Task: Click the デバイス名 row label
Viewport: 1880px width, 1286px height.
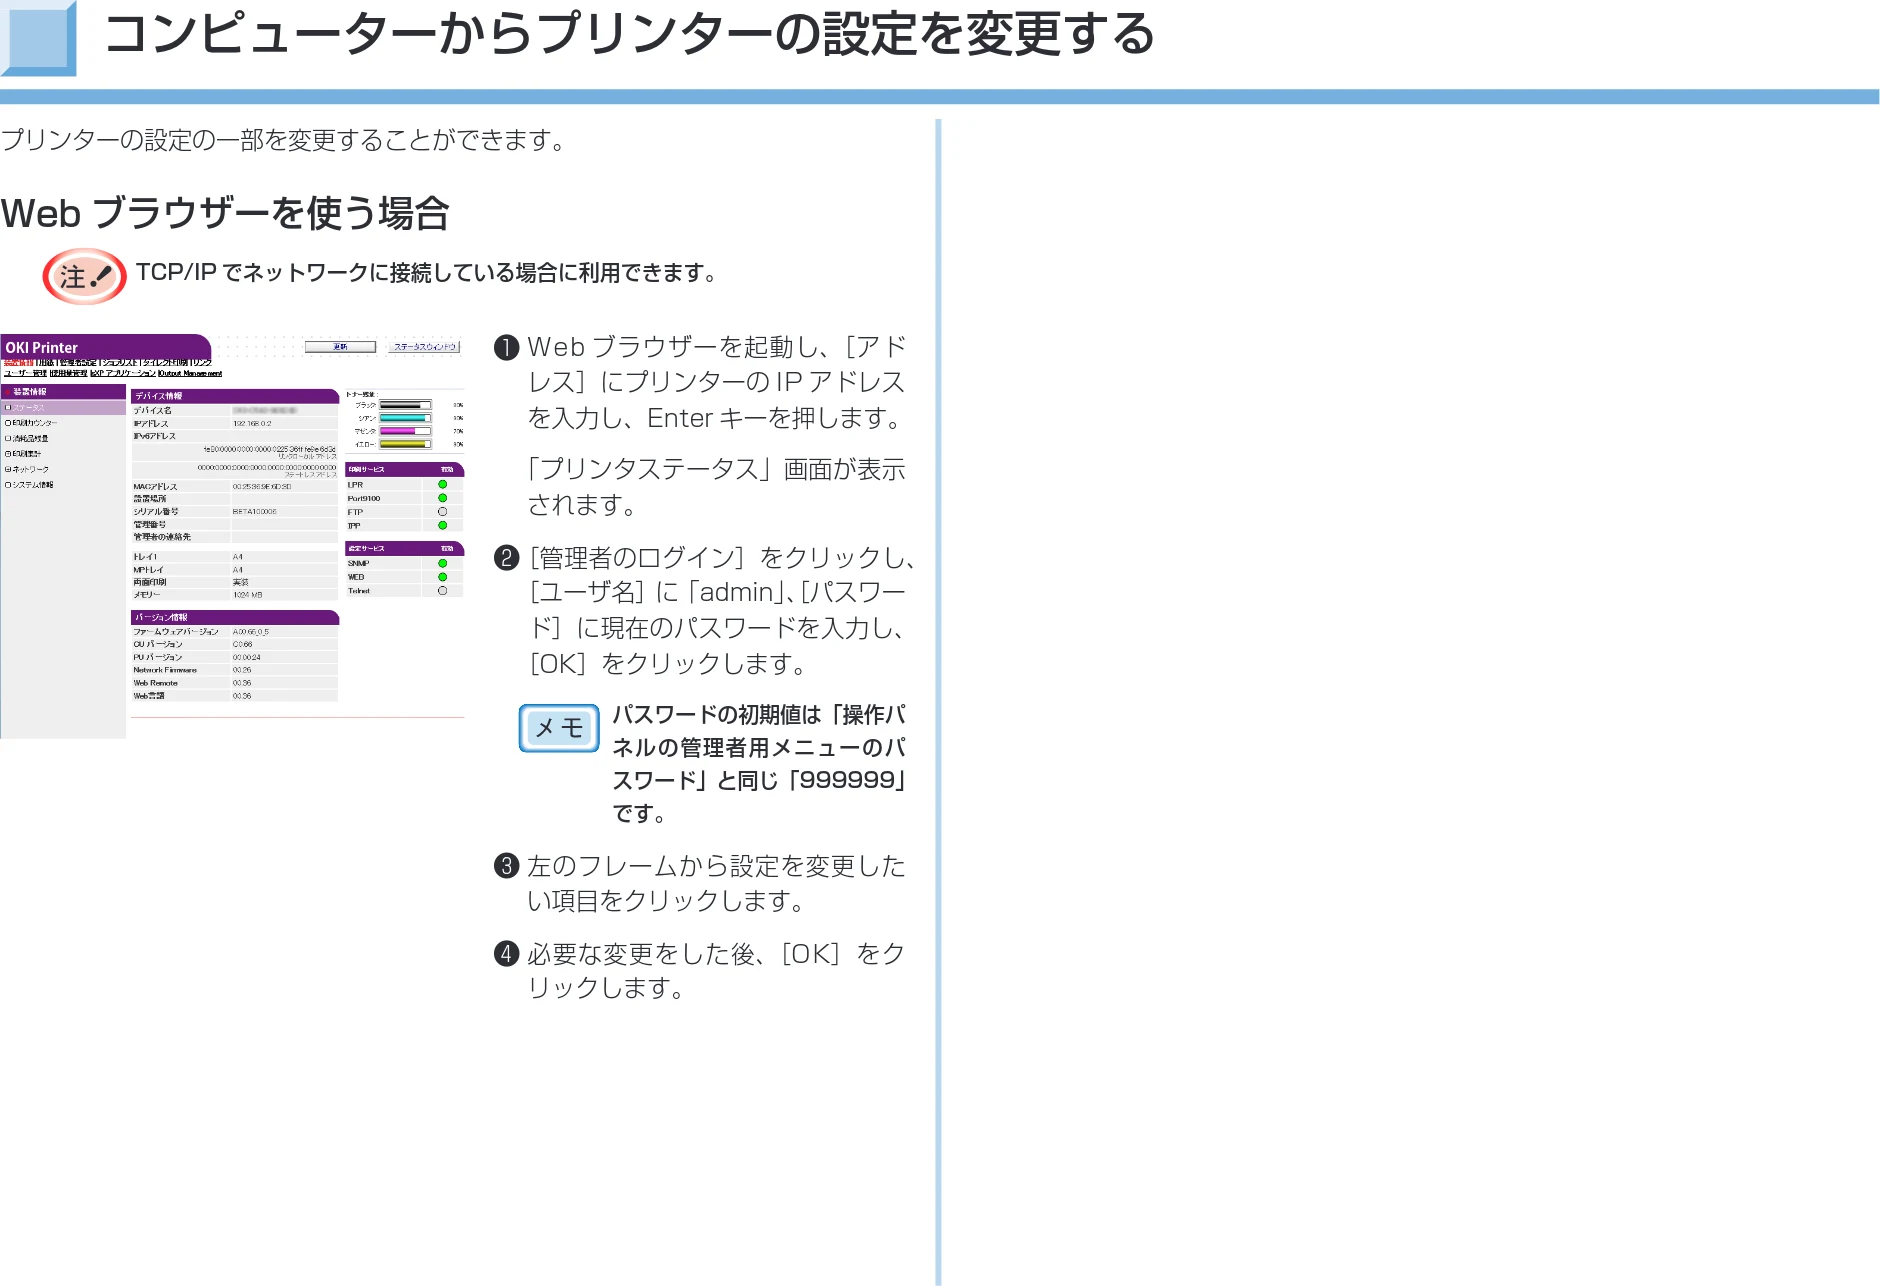Action: coord(153,411)
